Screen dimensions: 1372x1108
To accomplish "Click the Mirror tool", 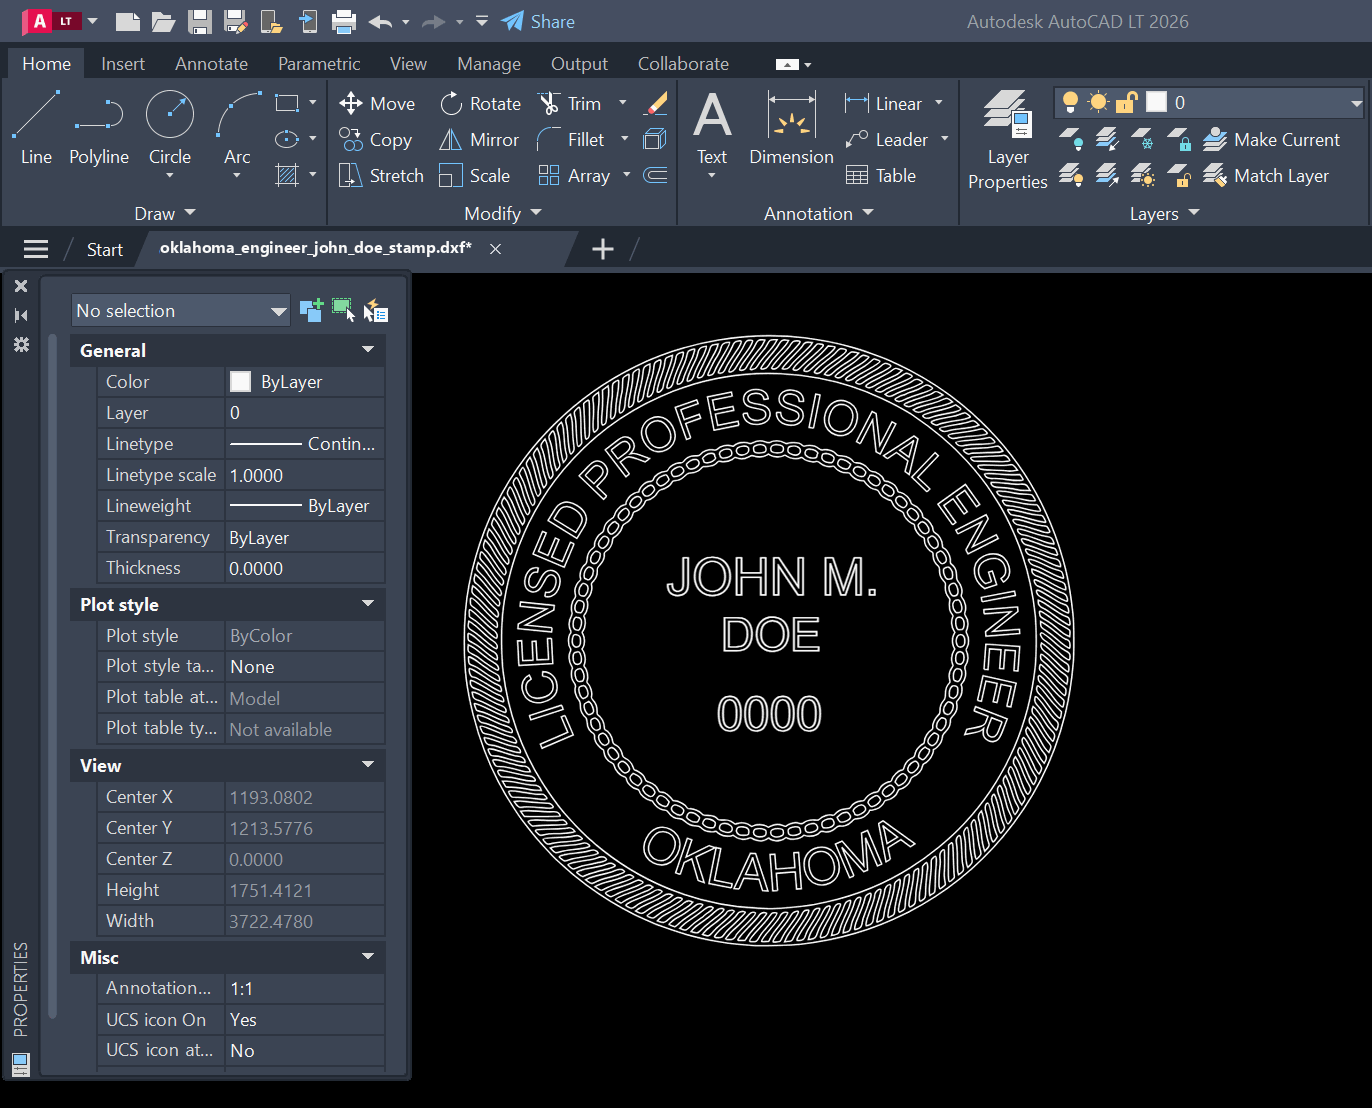I will pyautogui.click(x=479, y=139).
